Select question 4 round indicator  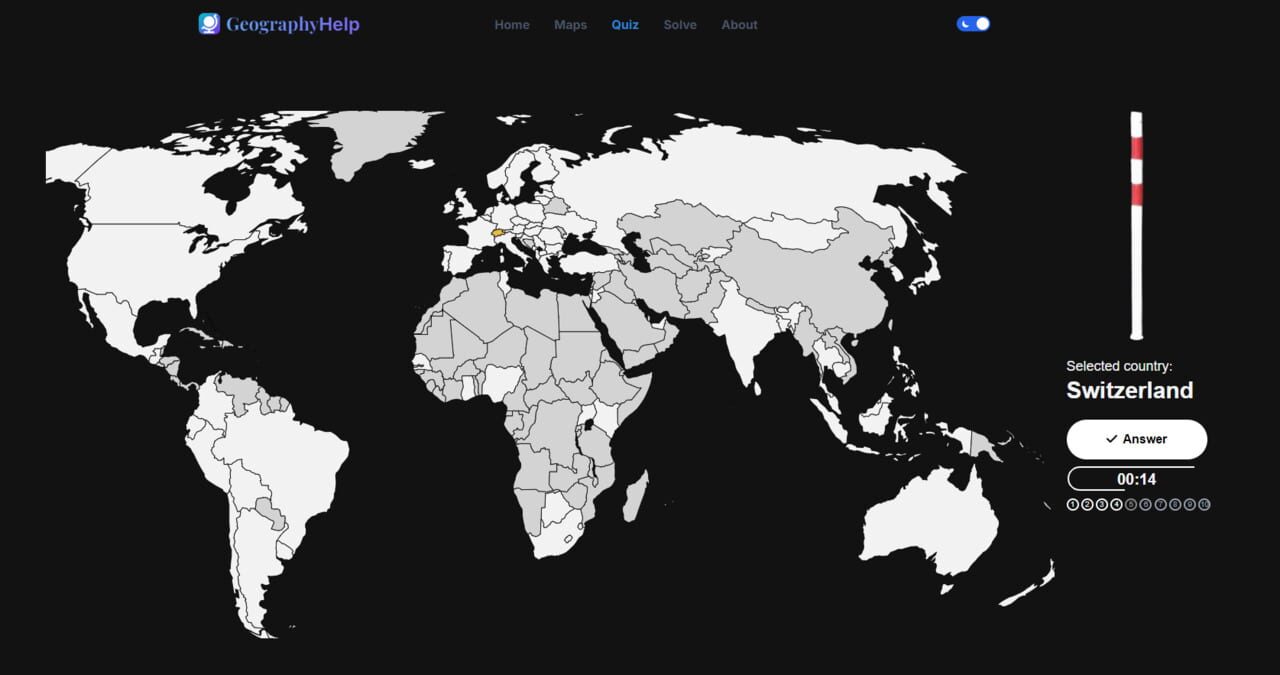point(1116,504)
